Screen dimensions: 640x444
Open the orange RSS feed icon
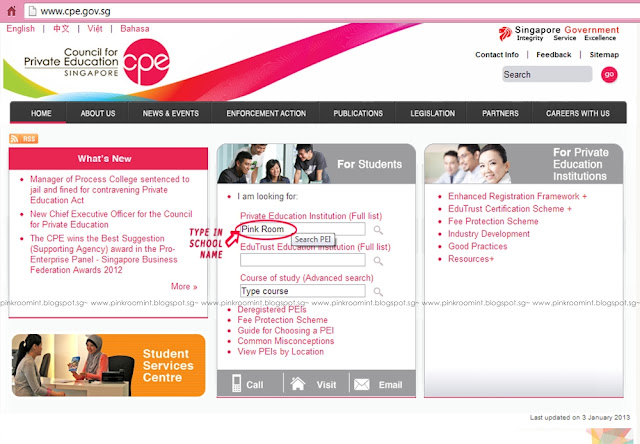(x=24, y=139)
